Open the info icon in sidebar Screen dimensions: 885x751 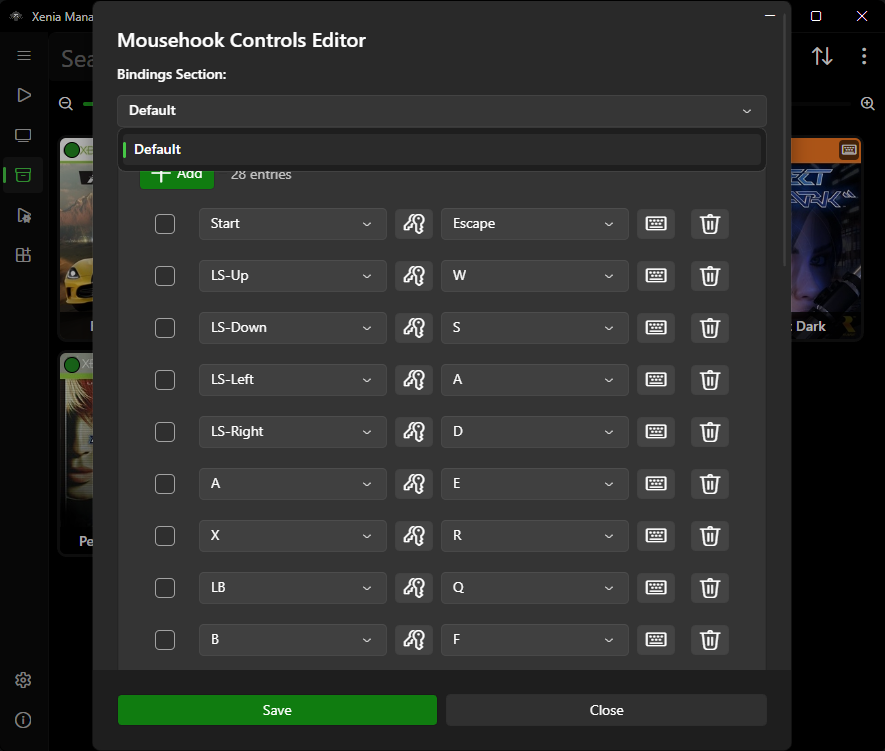pos(23,720)
